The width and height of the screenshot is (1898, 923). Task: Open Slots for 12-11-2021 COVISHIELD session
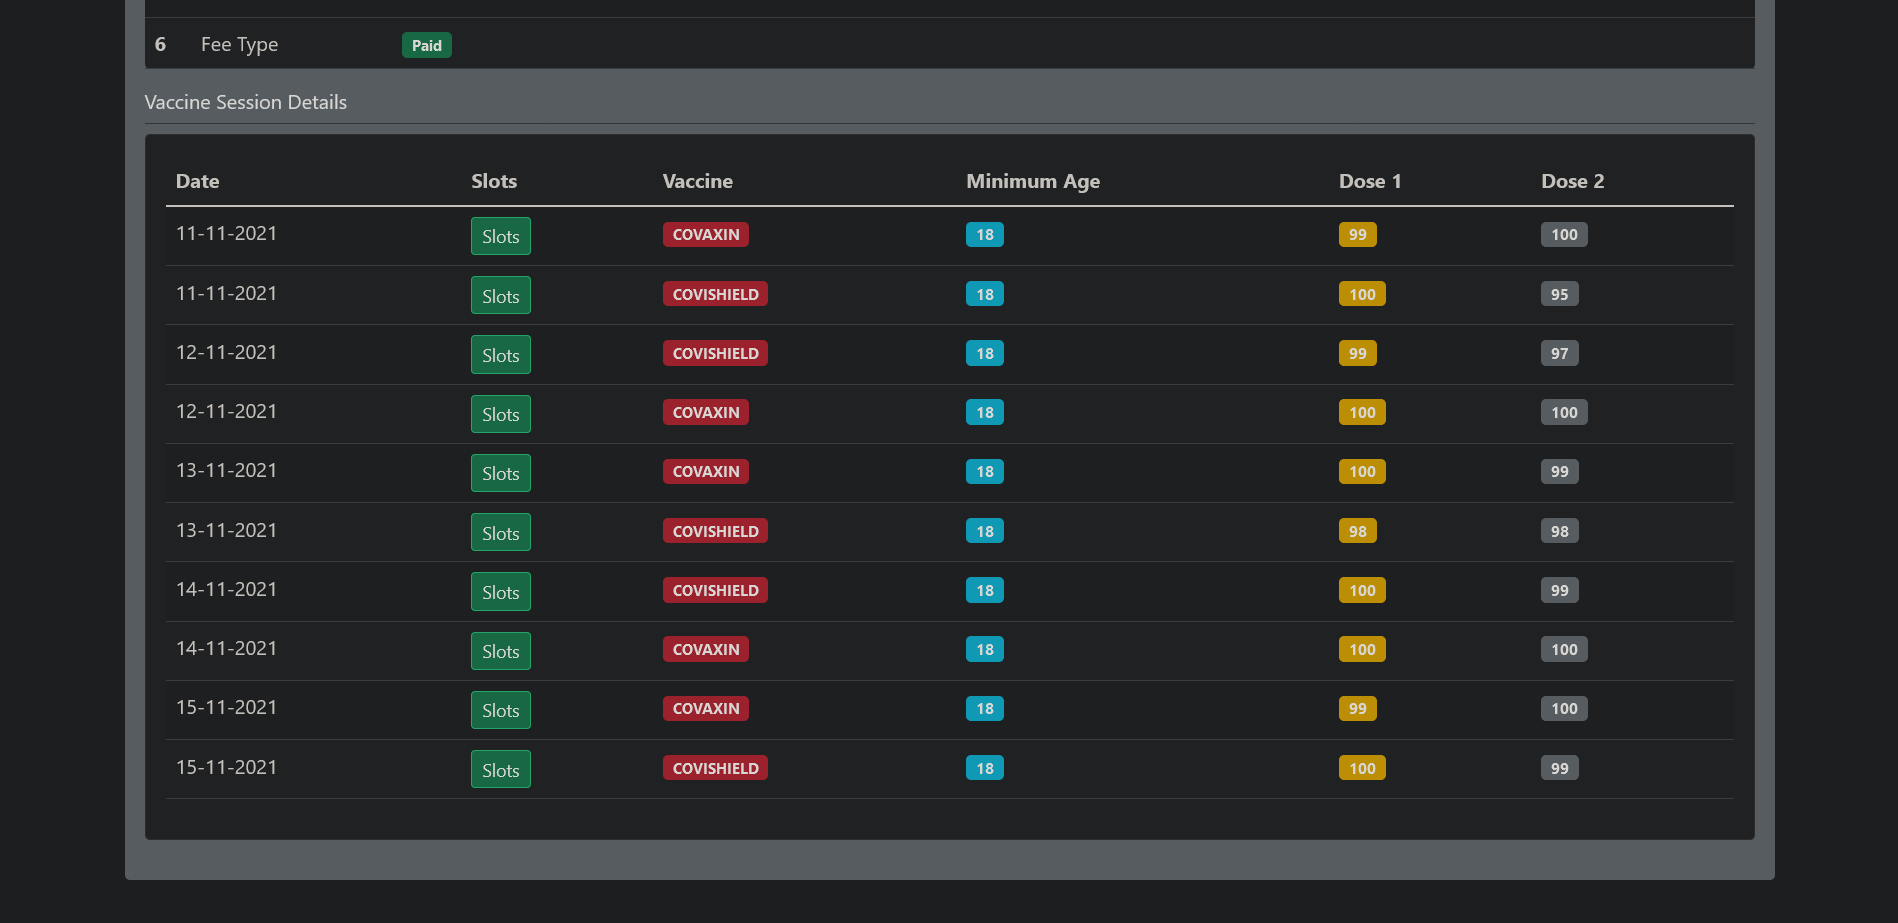coord(501,355)
